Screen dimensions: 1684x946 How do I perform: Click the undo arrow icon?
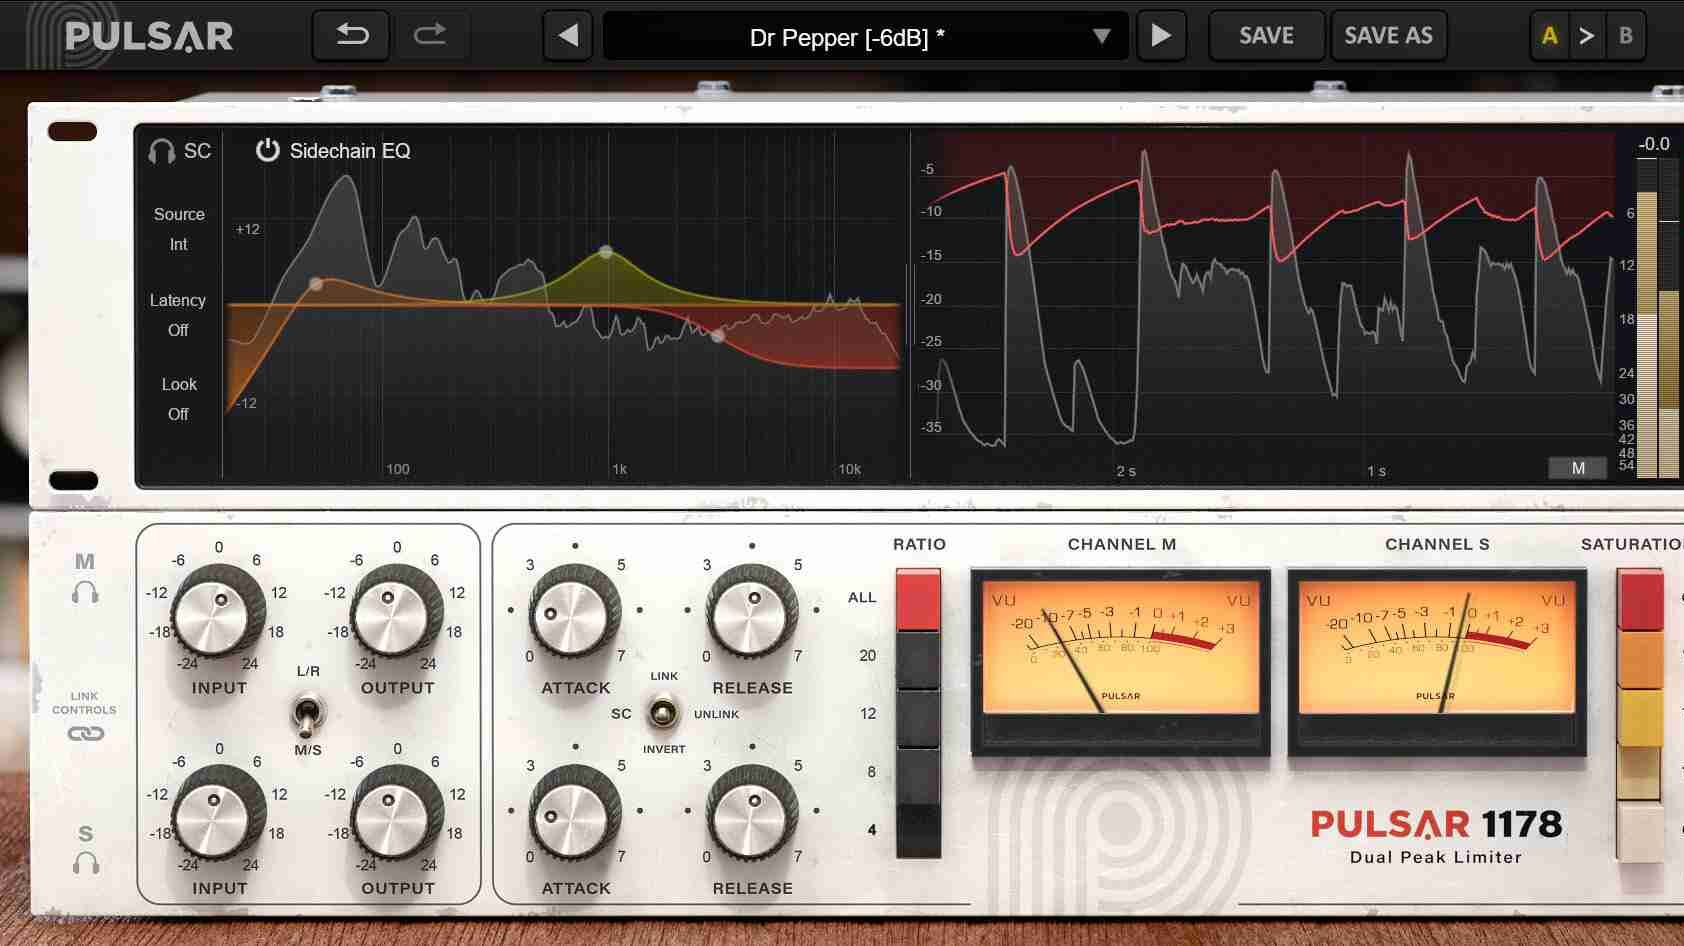pos(351,36)
